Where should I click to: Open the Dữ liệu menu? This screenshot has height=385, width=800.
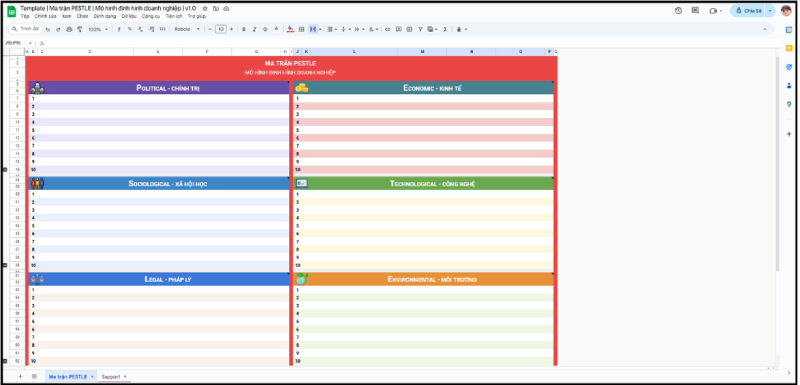pyautogui.click(x=129, y=16)
